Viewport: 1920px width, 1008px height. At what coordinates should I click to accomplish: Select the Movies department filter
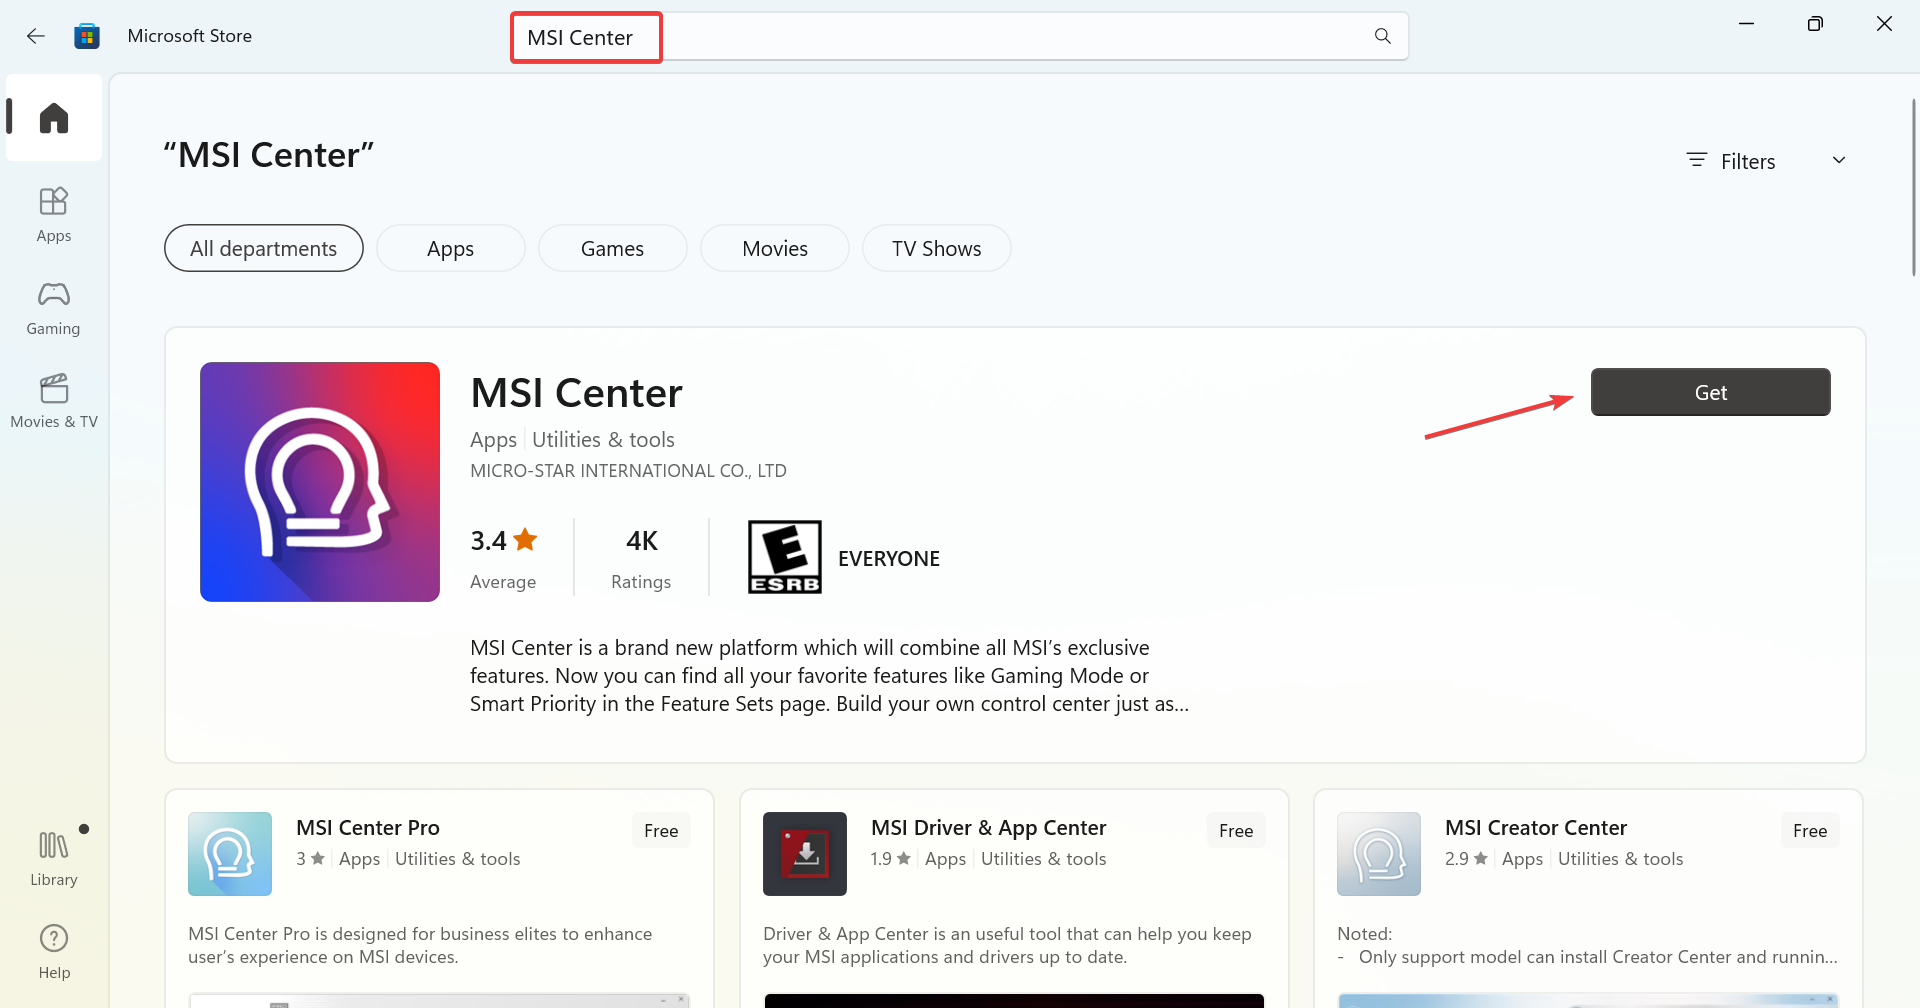tap(775, 248)
